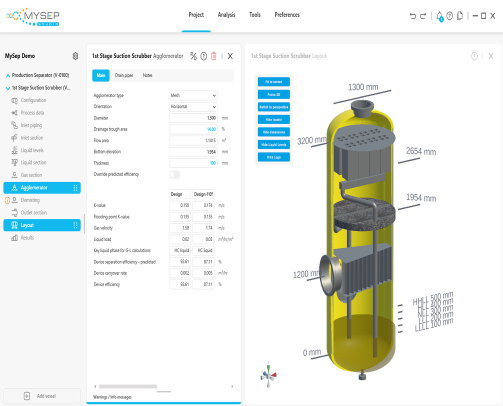Open the Project menu
The image size is (503, 406).
click(x=196, y=15)
